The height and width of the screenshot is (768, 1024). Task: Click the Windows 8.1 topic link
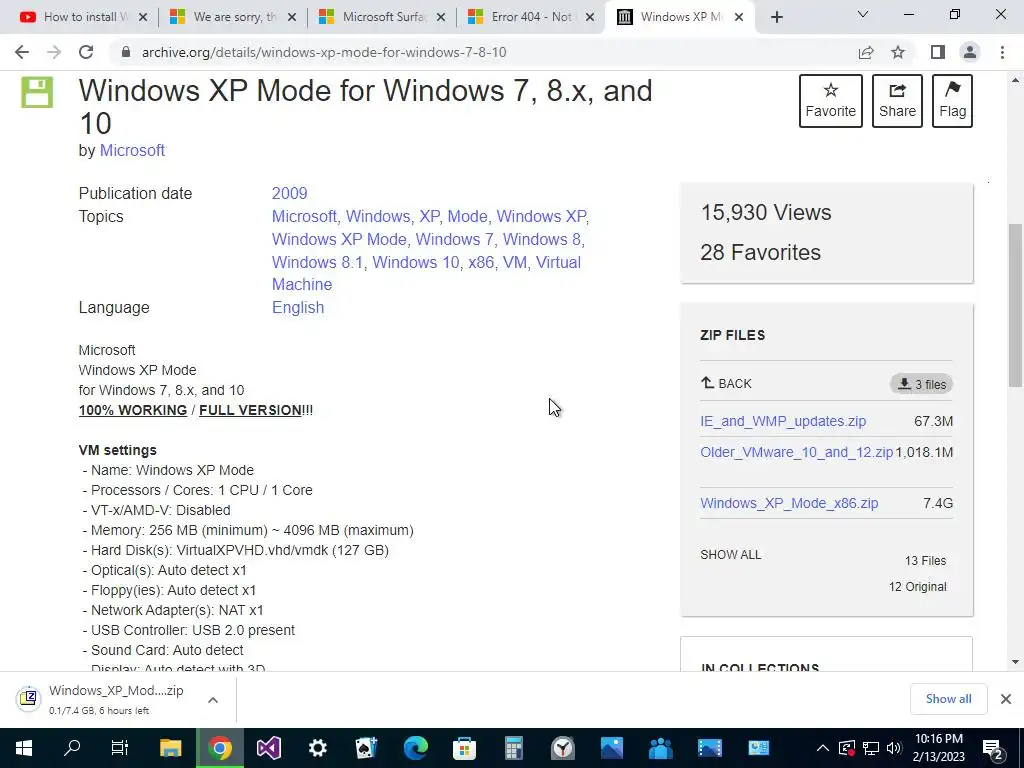pyautogui.click(x=317, y=262)
